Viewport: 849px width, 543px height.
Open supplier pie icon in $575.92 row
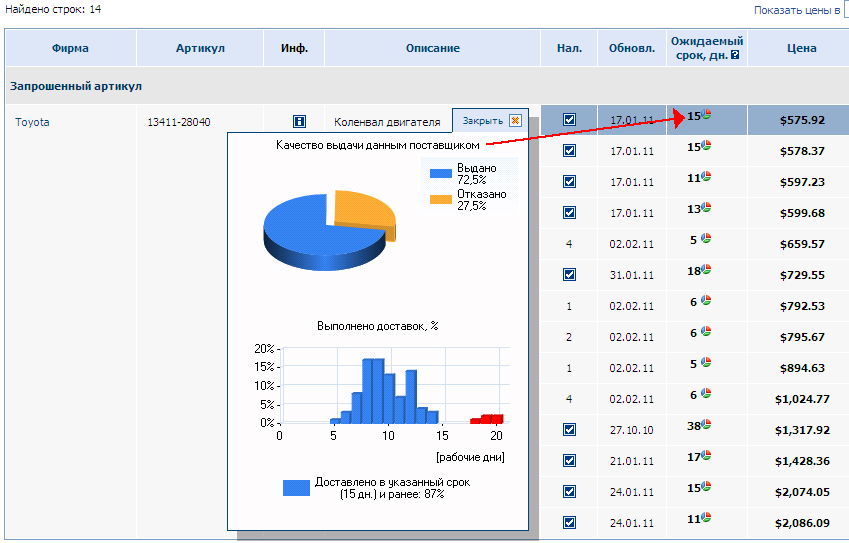[x=706, y=114]
